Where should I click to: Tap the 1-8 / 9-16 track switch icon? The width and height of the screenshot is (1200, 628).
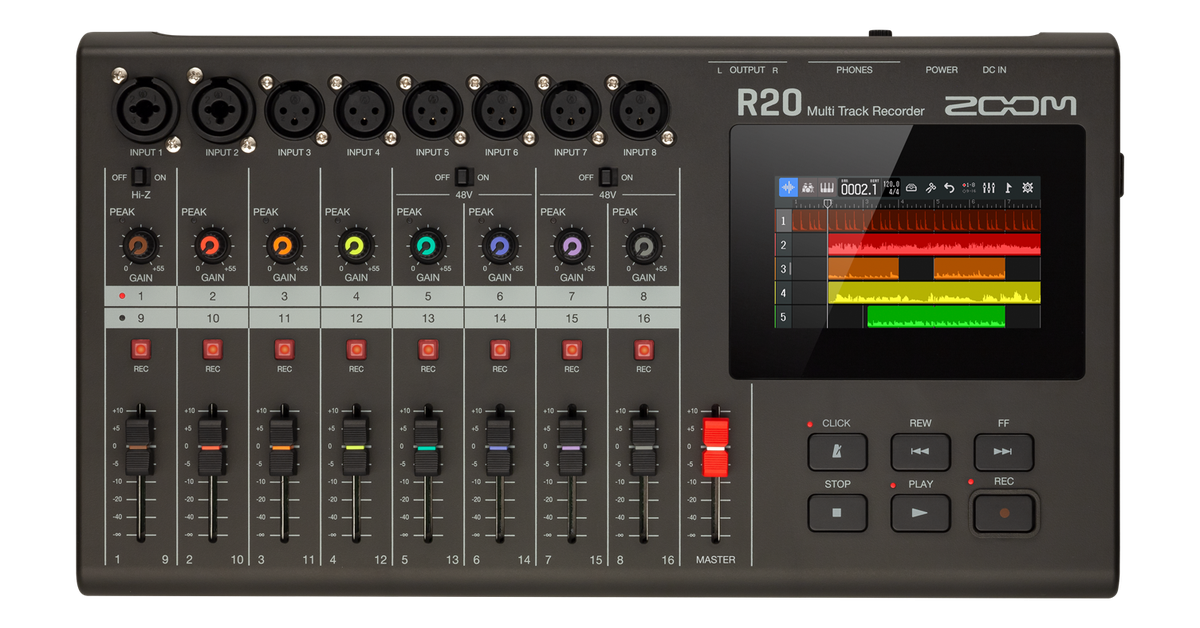tap(969, 187)
